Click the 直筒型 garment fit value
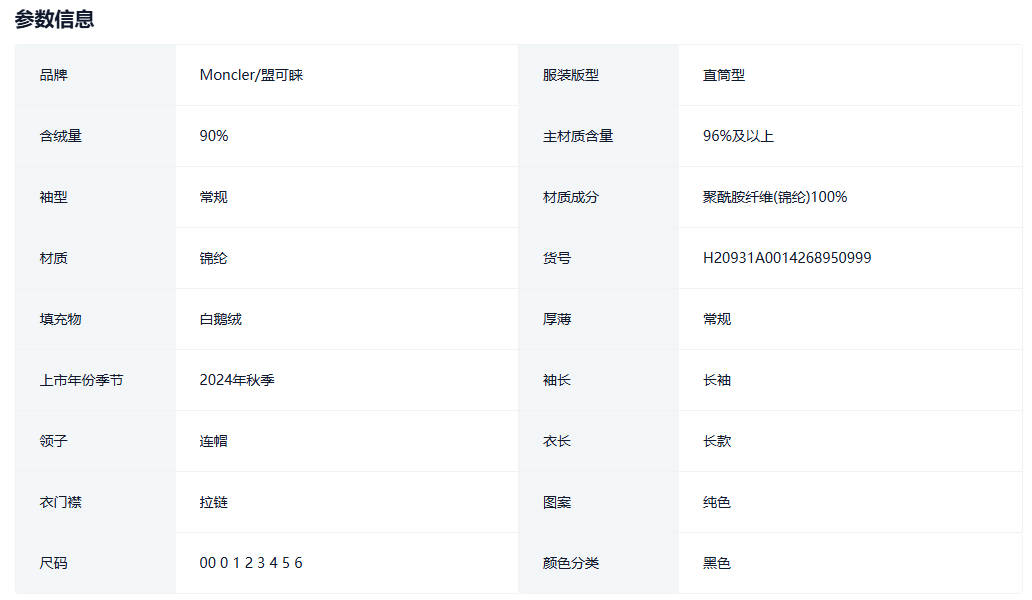 [x=724, y=75]
